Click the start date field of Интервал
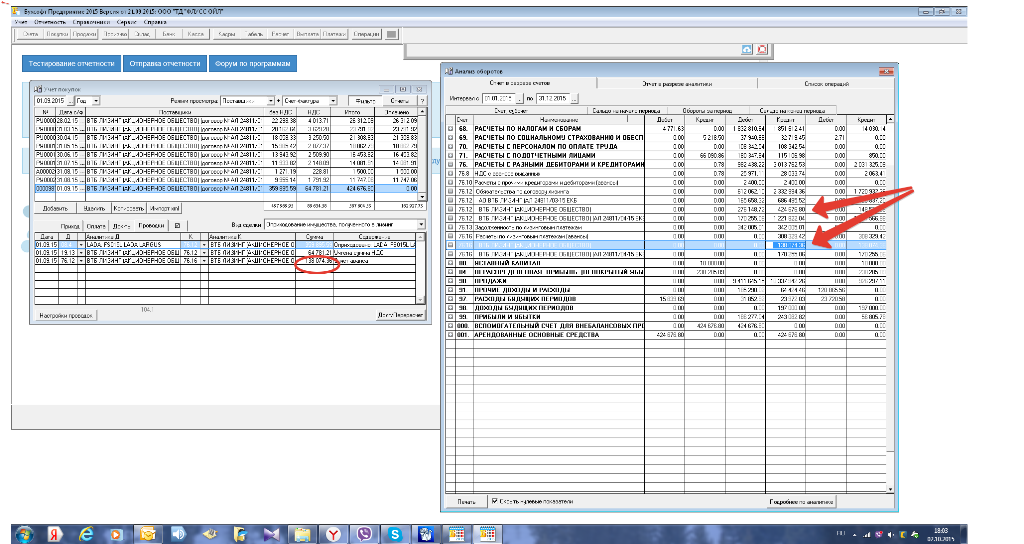The width and height of the screenshot is (1024, 544). [x=498, y=98]
